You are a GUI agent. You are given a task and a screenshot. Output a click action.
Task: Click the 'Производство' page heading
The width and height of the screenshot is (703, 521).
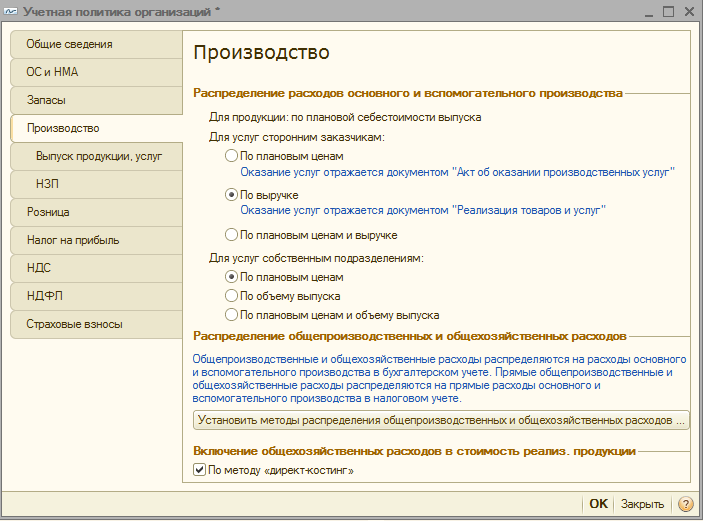[x=261, y=52]
